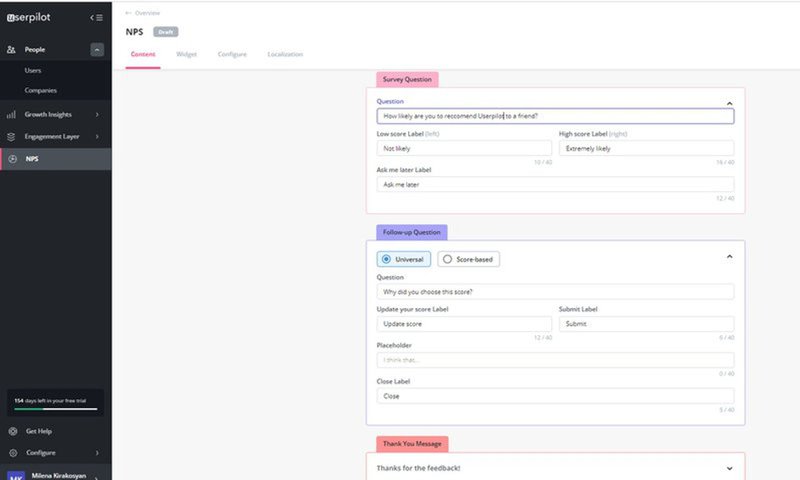Open the Localization tab
Viewport: 800px width, 480px height.
285,54
